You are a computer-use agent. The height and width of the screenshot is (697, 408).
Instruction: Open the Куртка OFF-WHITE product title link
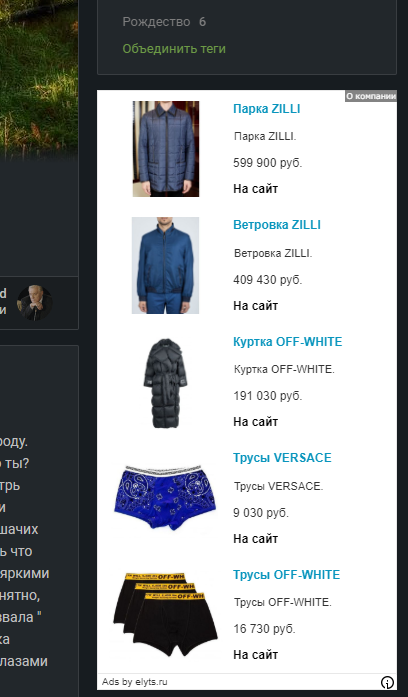(288, 342)
